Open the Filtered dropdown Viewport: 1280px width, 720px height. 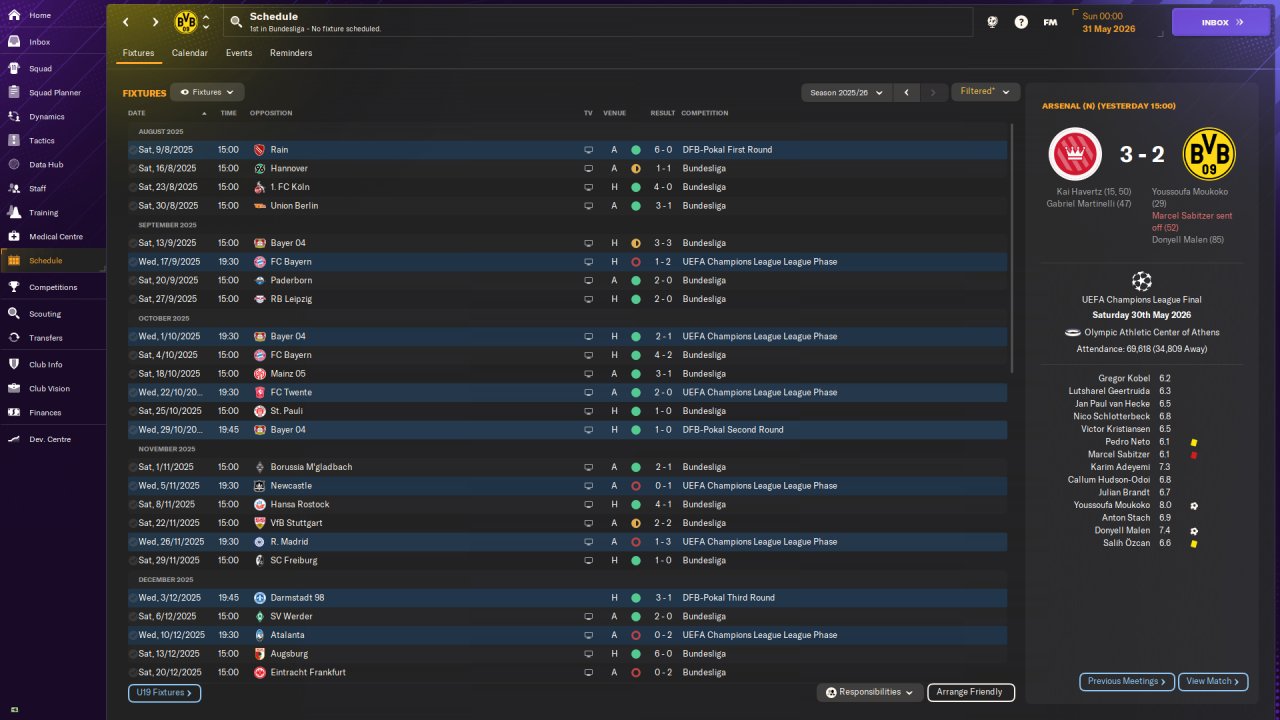(985, 92)
